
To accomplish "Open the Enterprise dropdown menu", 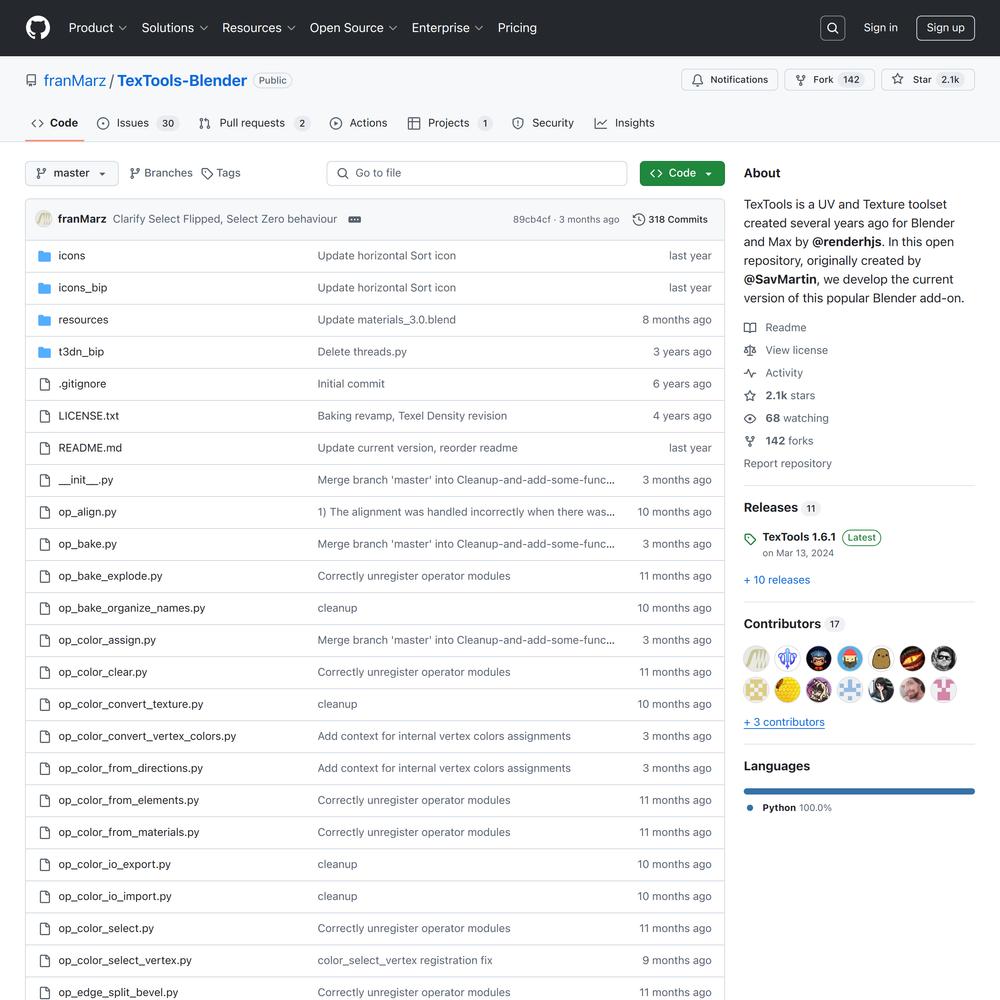I will tap(447, 28).
